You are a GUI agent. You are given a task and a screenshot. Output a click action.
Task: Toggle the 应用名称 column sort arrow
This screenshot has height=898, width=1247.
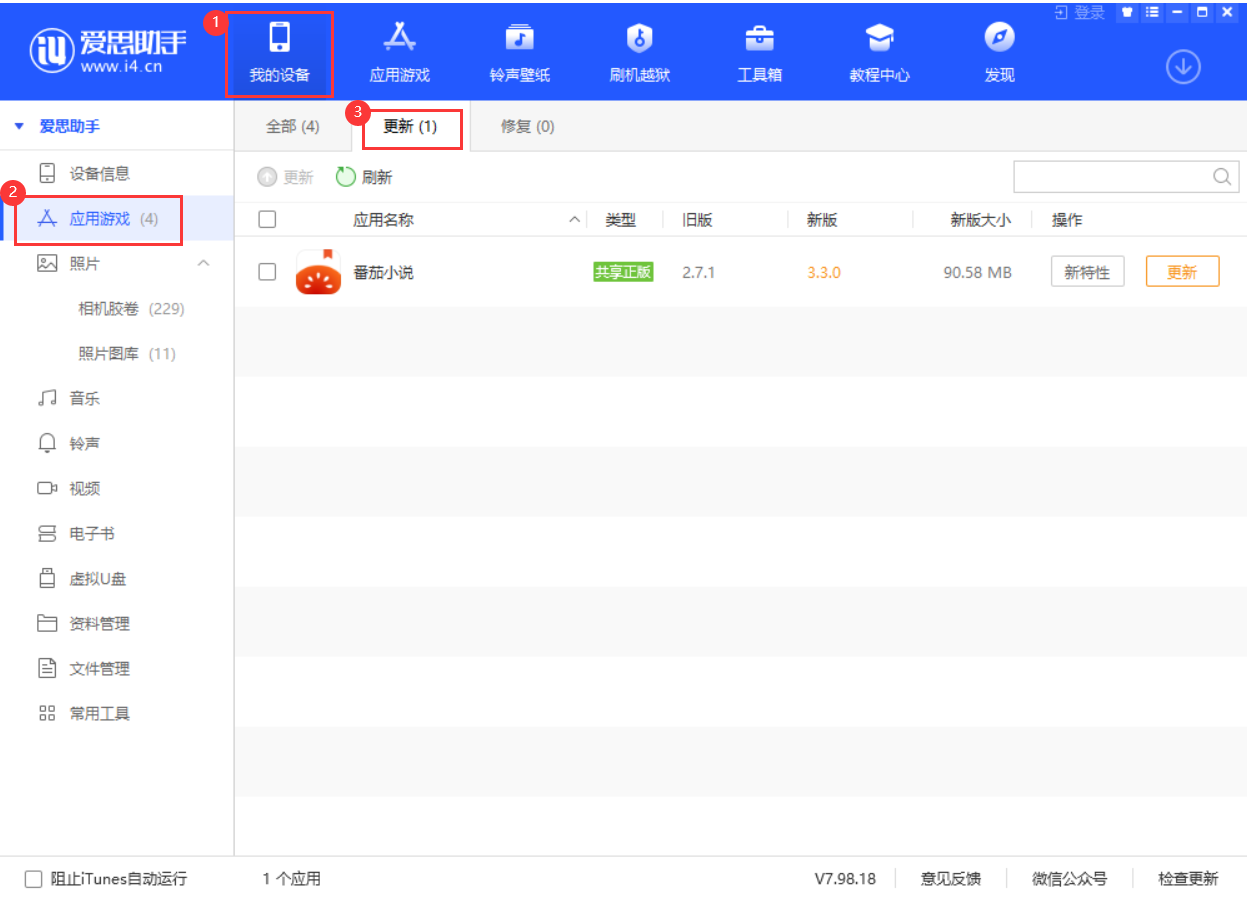573,218
